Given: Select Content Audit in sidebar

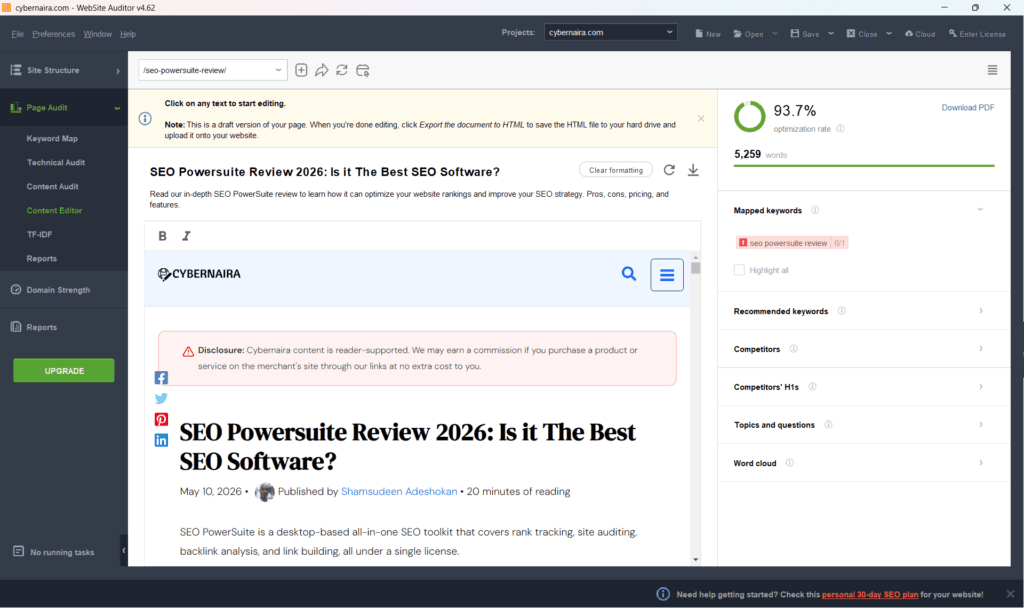Looking at the screenshot, I should tap(52, 187).
